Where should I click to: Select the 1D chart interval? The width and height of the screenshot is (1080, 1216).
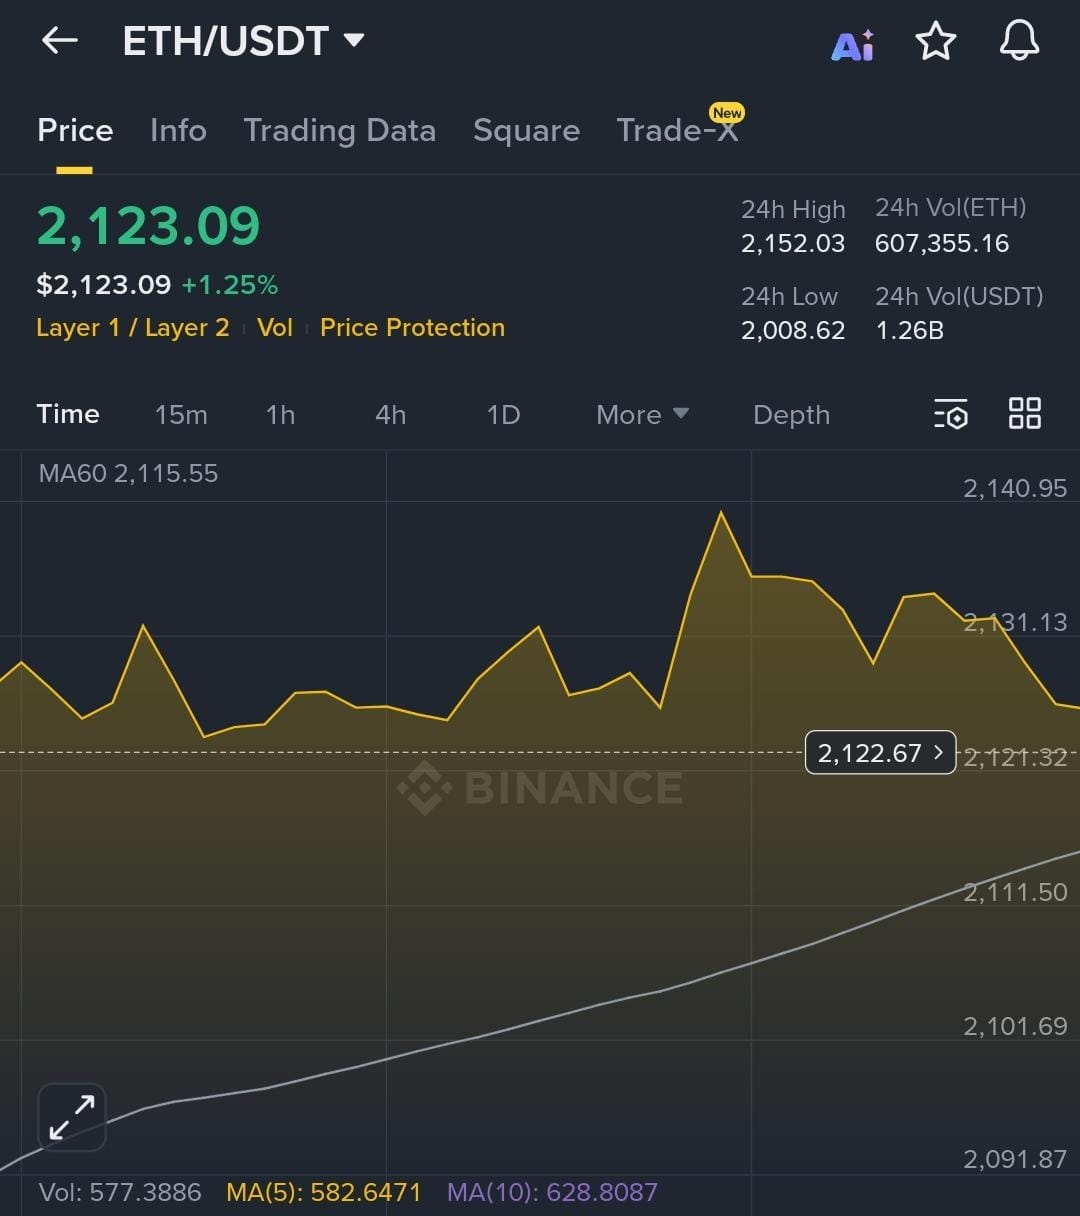[503, 415]
